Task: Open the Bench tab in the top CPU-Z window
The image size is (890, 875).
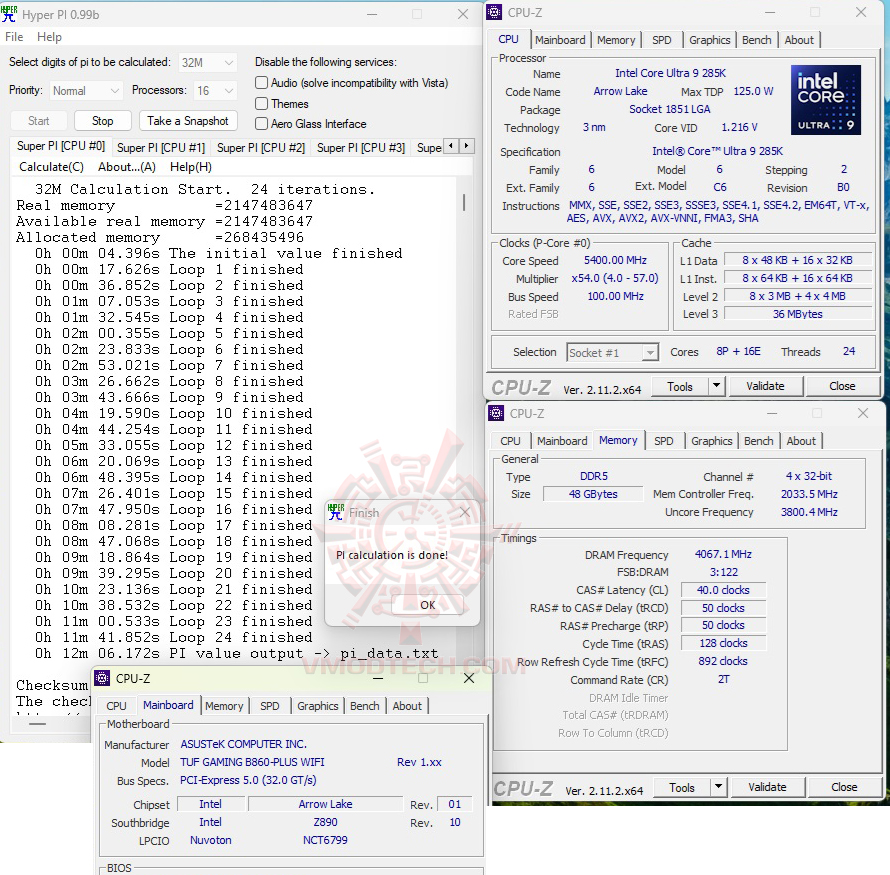Action: (x=757, y=40)
